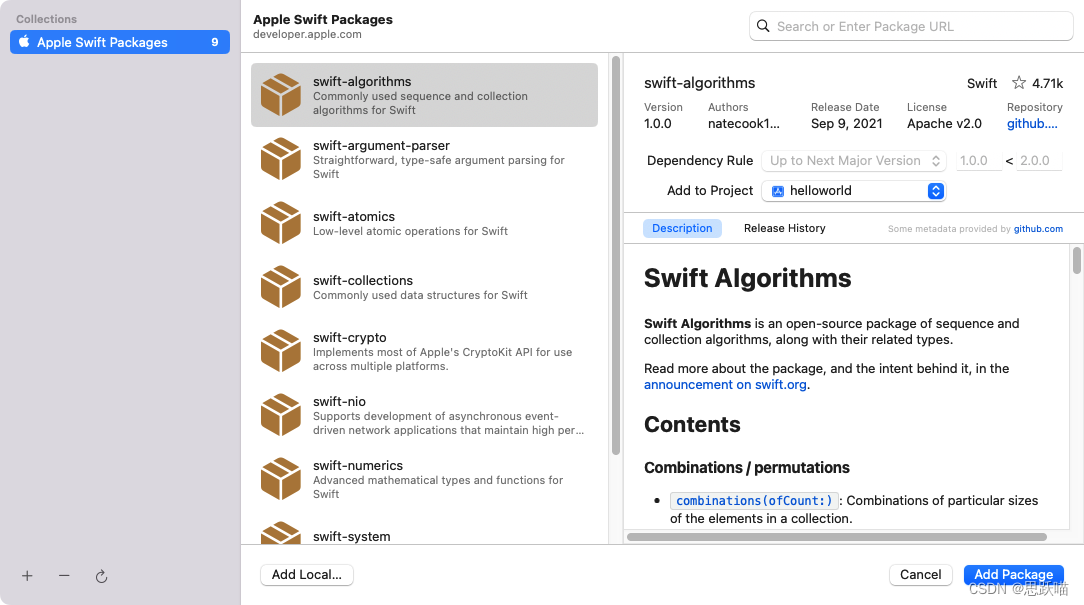Open the github repository link
This screenshot has width=1084, height=605.
coord(1032,124)
